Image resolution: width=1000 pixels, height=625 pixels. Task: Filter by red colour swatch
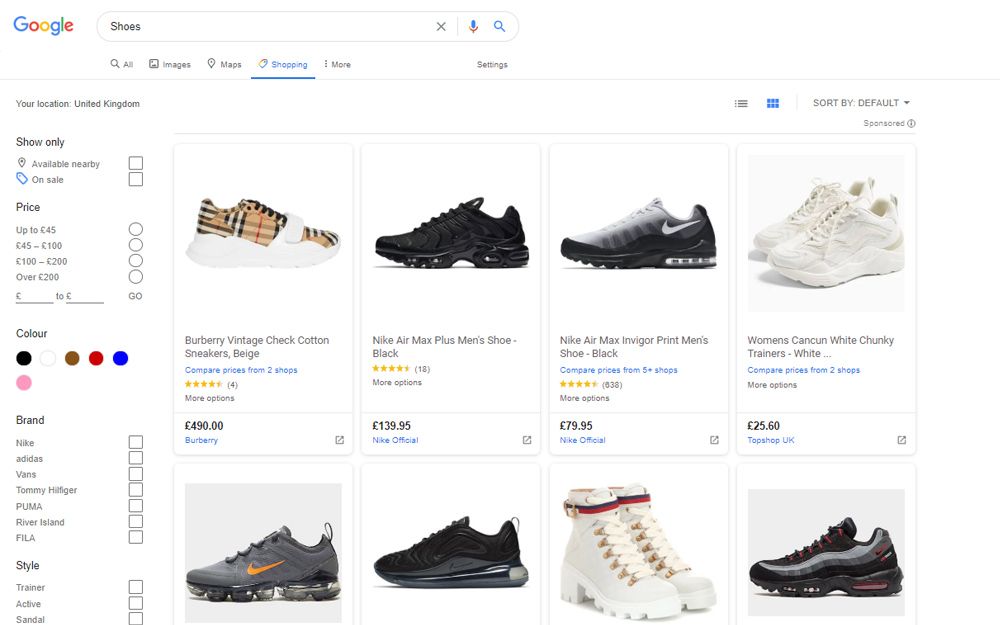(96, 358)
